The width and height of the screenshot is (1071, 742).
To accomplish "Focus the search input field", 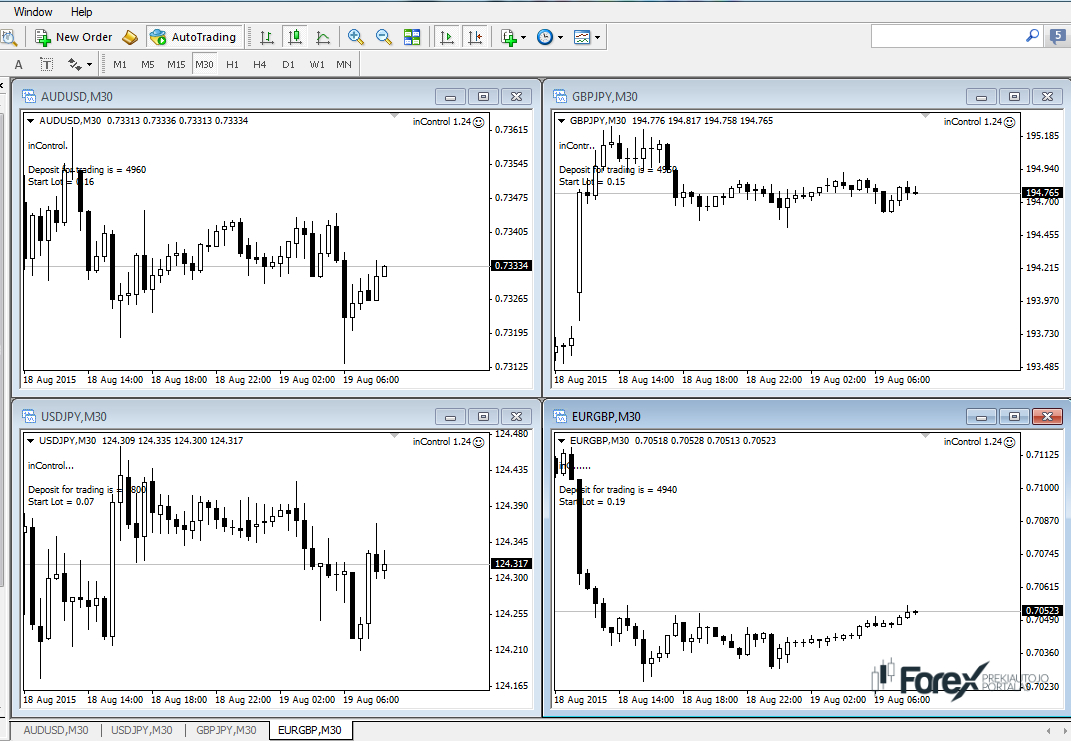I will point(948,36).
